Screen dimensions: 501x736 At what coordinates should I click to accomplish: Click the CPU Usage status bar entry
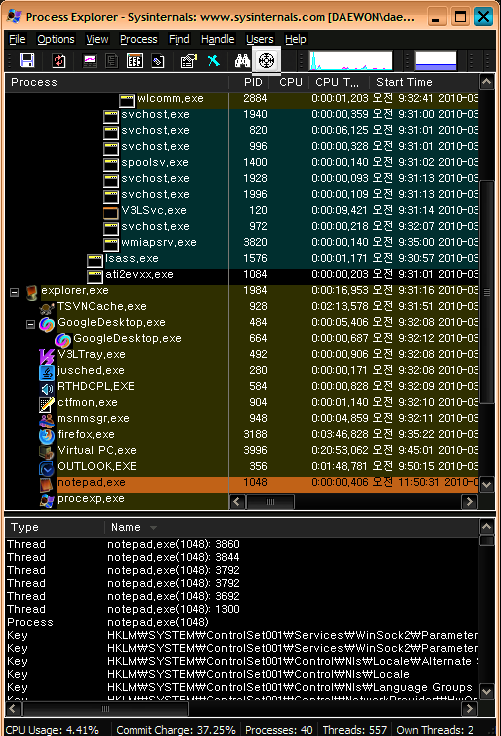coord(53,730)
